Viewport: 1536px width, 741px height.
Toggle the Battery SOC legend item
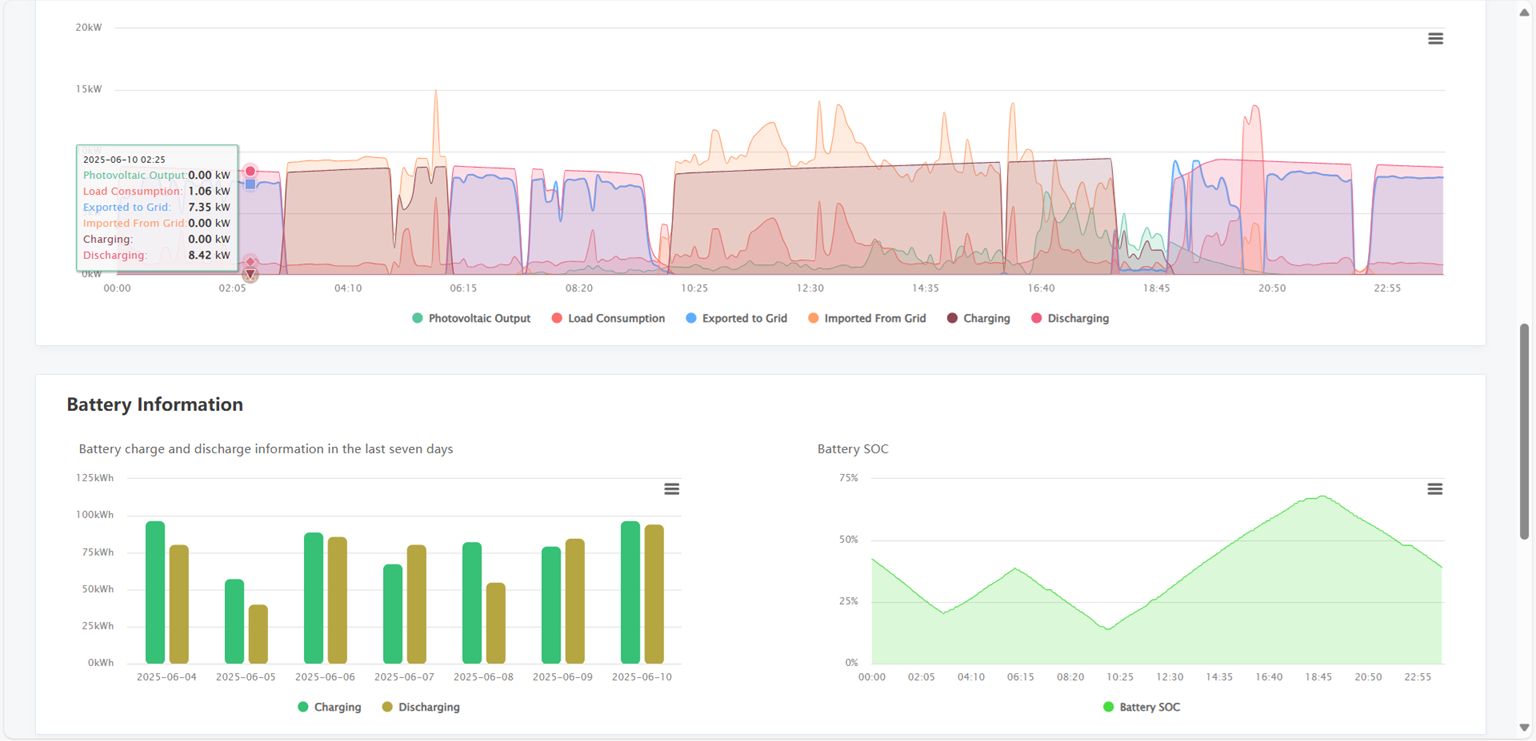[x=1141, y=707]
